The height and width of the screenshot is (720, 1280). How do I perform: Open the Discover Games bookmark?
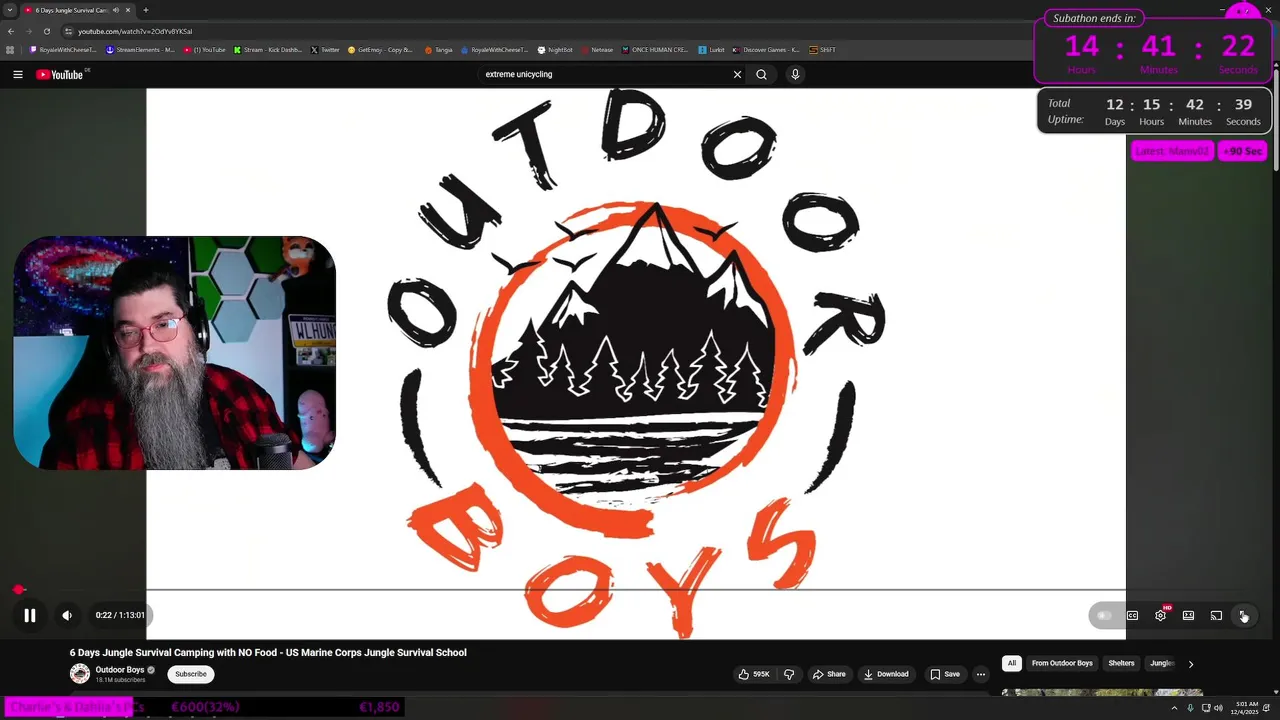(766, 50)
